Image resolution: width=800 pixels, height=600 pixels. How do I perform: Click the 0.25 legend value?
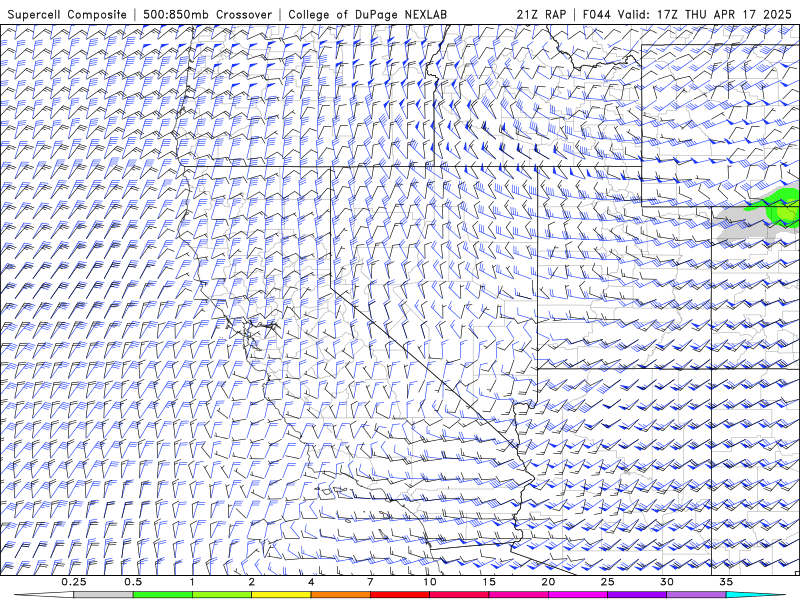[74, 582]
